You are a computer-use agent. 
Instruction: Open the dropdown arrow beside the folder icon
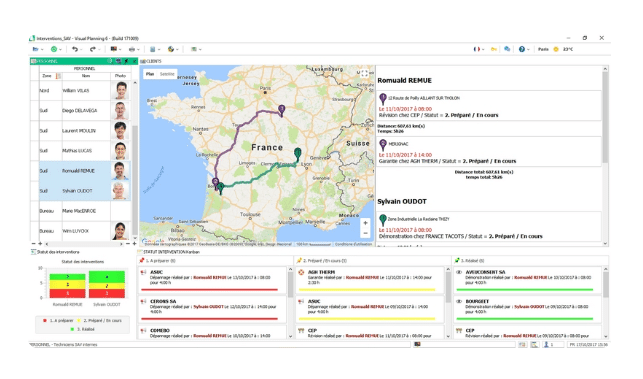click(42, 50)
